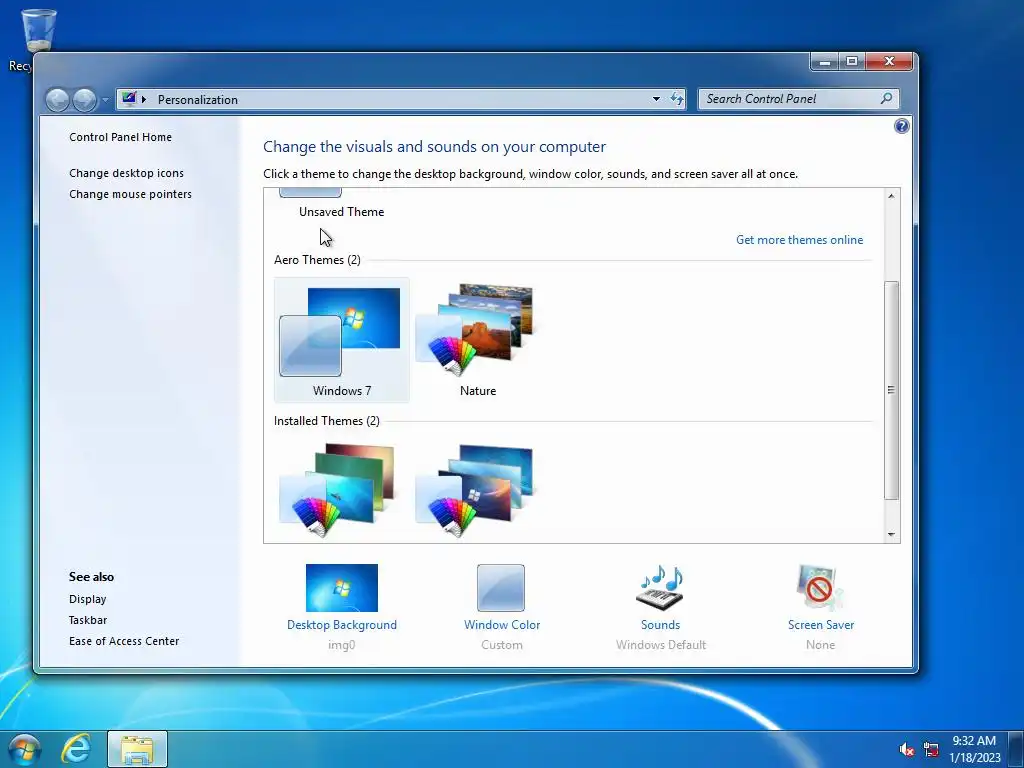Click the Refresh button in address bar
This screenshot has width=1024, height=768.
pos(677,99)
